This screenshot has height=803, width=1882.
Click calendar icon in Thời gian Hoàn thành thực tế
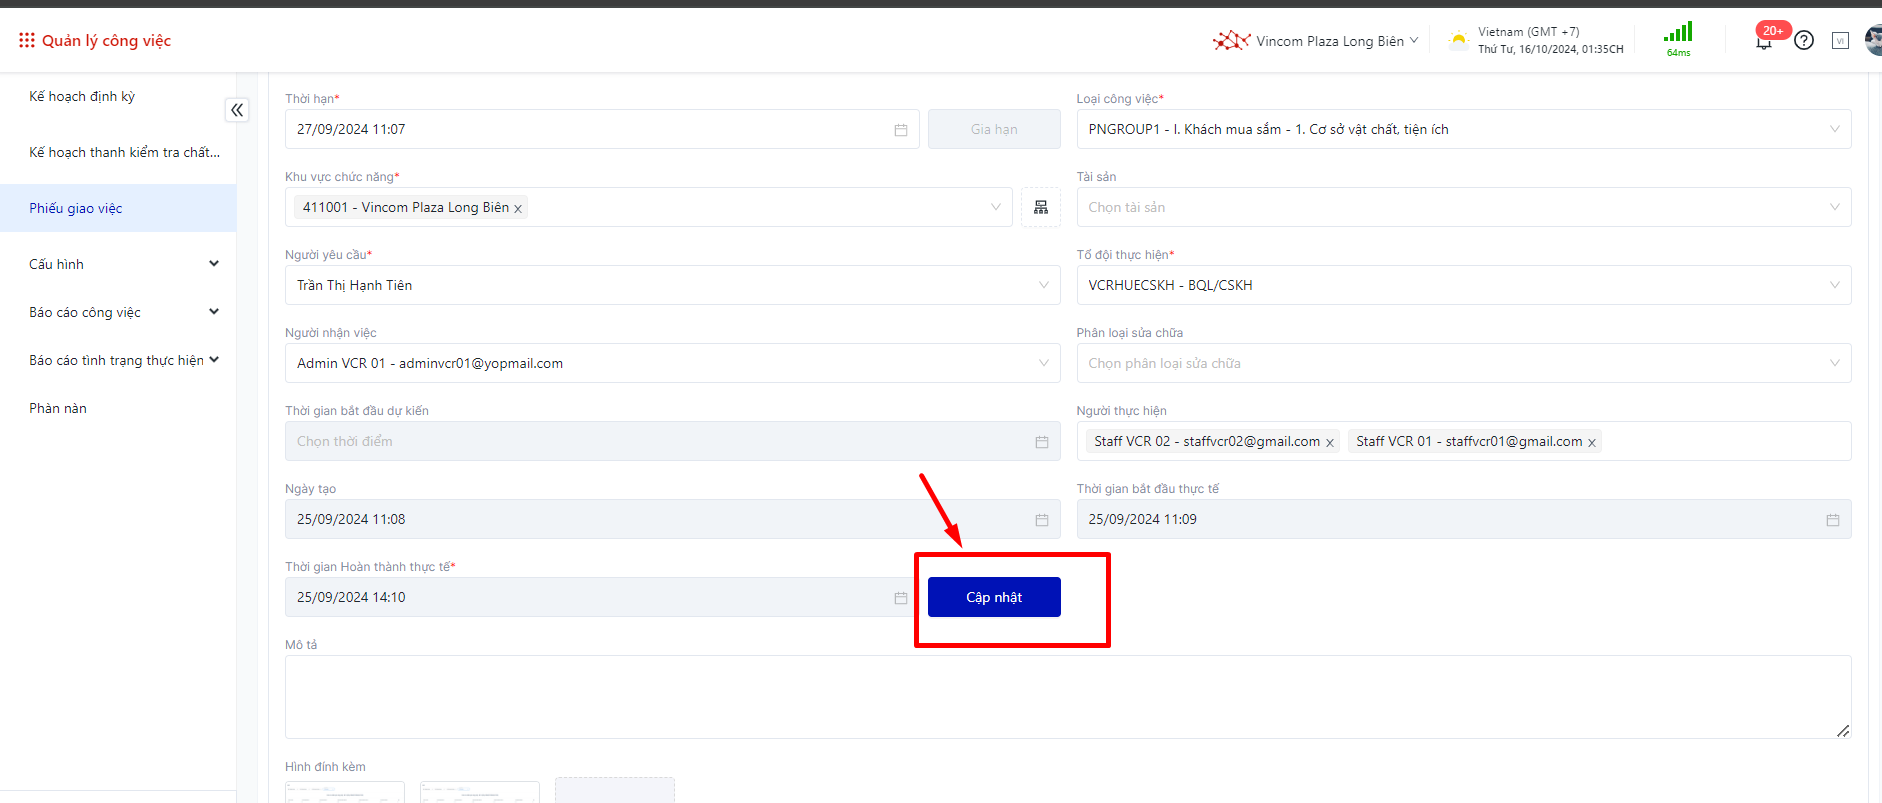(x=901, y=598)
